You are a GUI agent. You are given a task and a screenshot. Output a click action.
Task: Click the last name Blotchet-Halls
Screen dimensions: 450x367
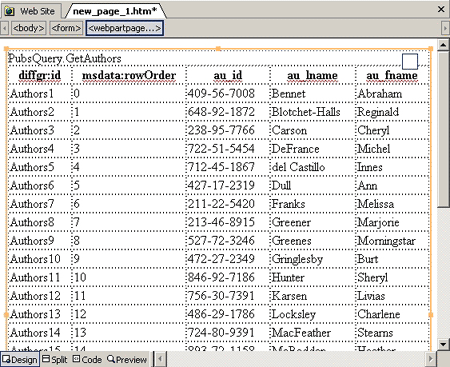pyautogui.click(x=306, y=112)
